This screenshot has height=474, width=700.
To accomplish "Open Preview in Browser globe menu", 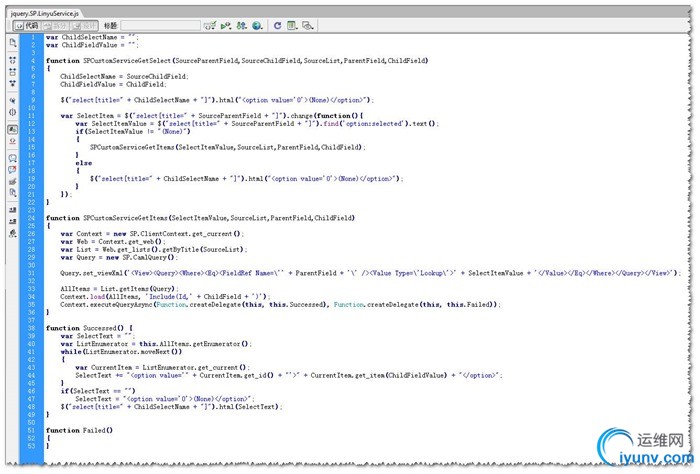I will [x=257, y=26].
